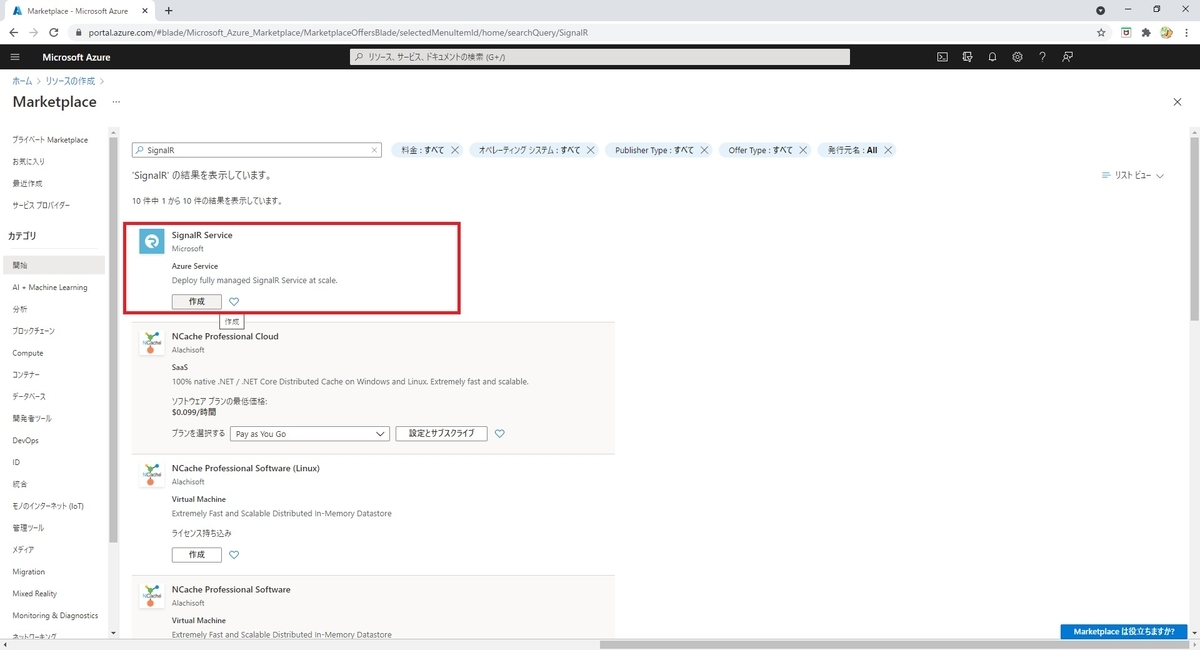Open the SignalR Service title link
The image size is (1200, 650).
[202, 235]
